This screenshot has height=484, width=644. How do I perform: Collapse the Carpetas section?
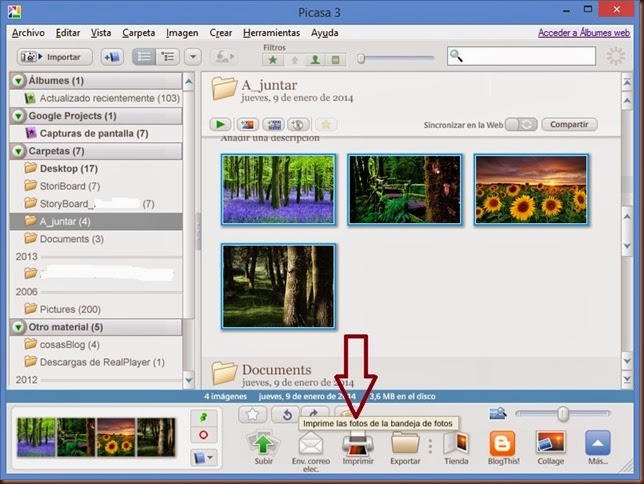tap(18, 151)
